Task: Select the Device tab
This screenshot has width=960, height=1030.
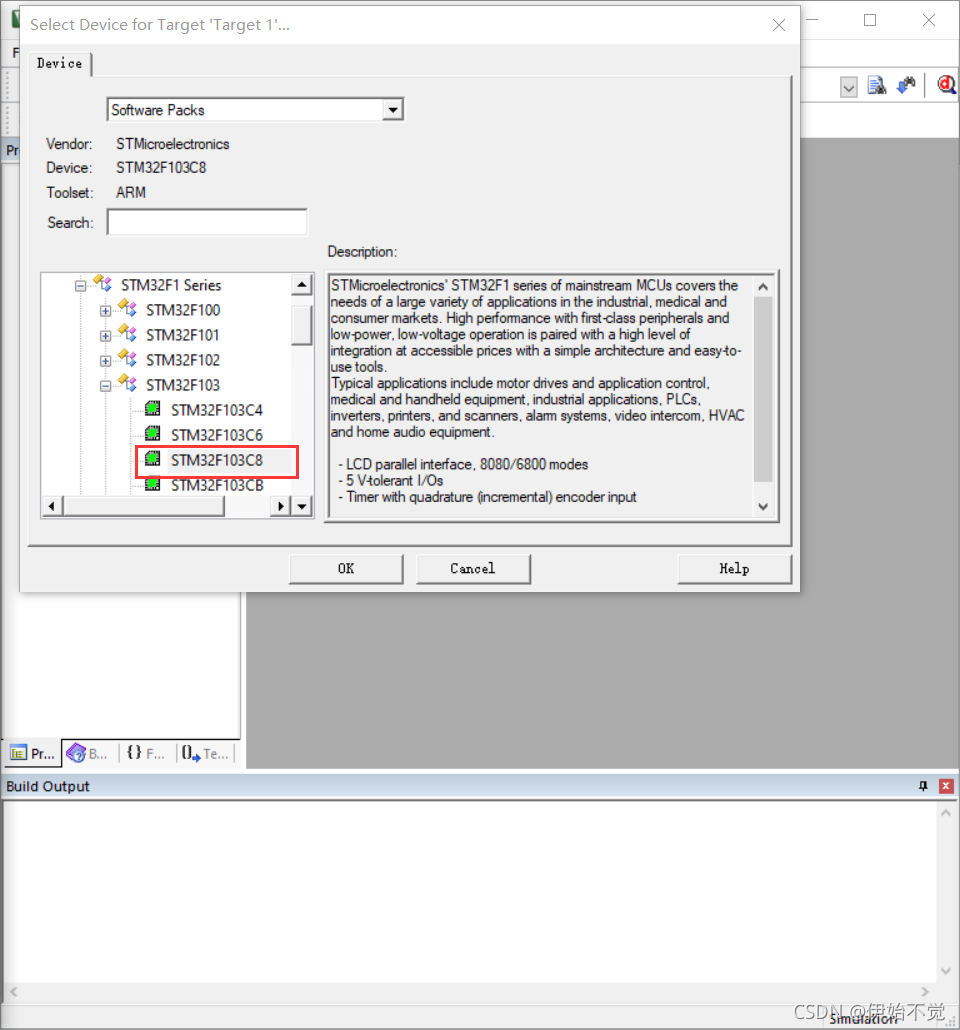Action: pos(60,64)
